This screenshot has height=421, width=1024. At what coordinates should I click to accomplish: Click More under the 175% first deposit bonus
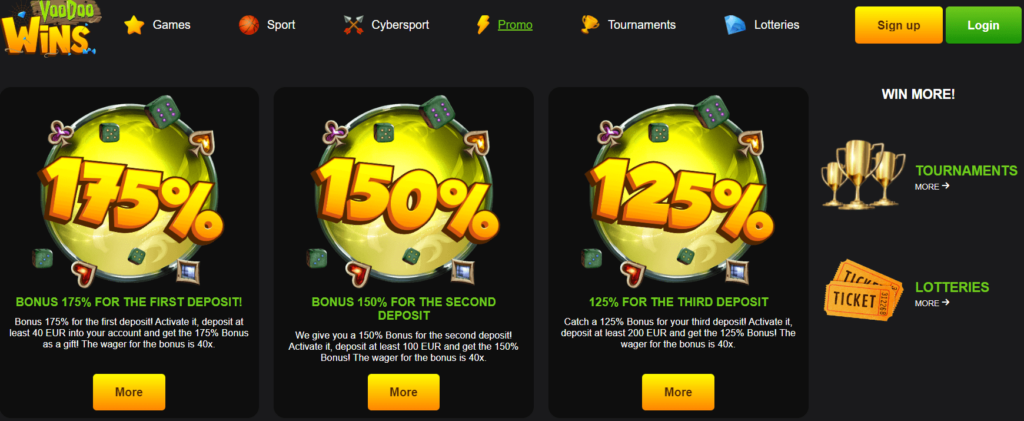pyautogui.click(x=129, y=392)
